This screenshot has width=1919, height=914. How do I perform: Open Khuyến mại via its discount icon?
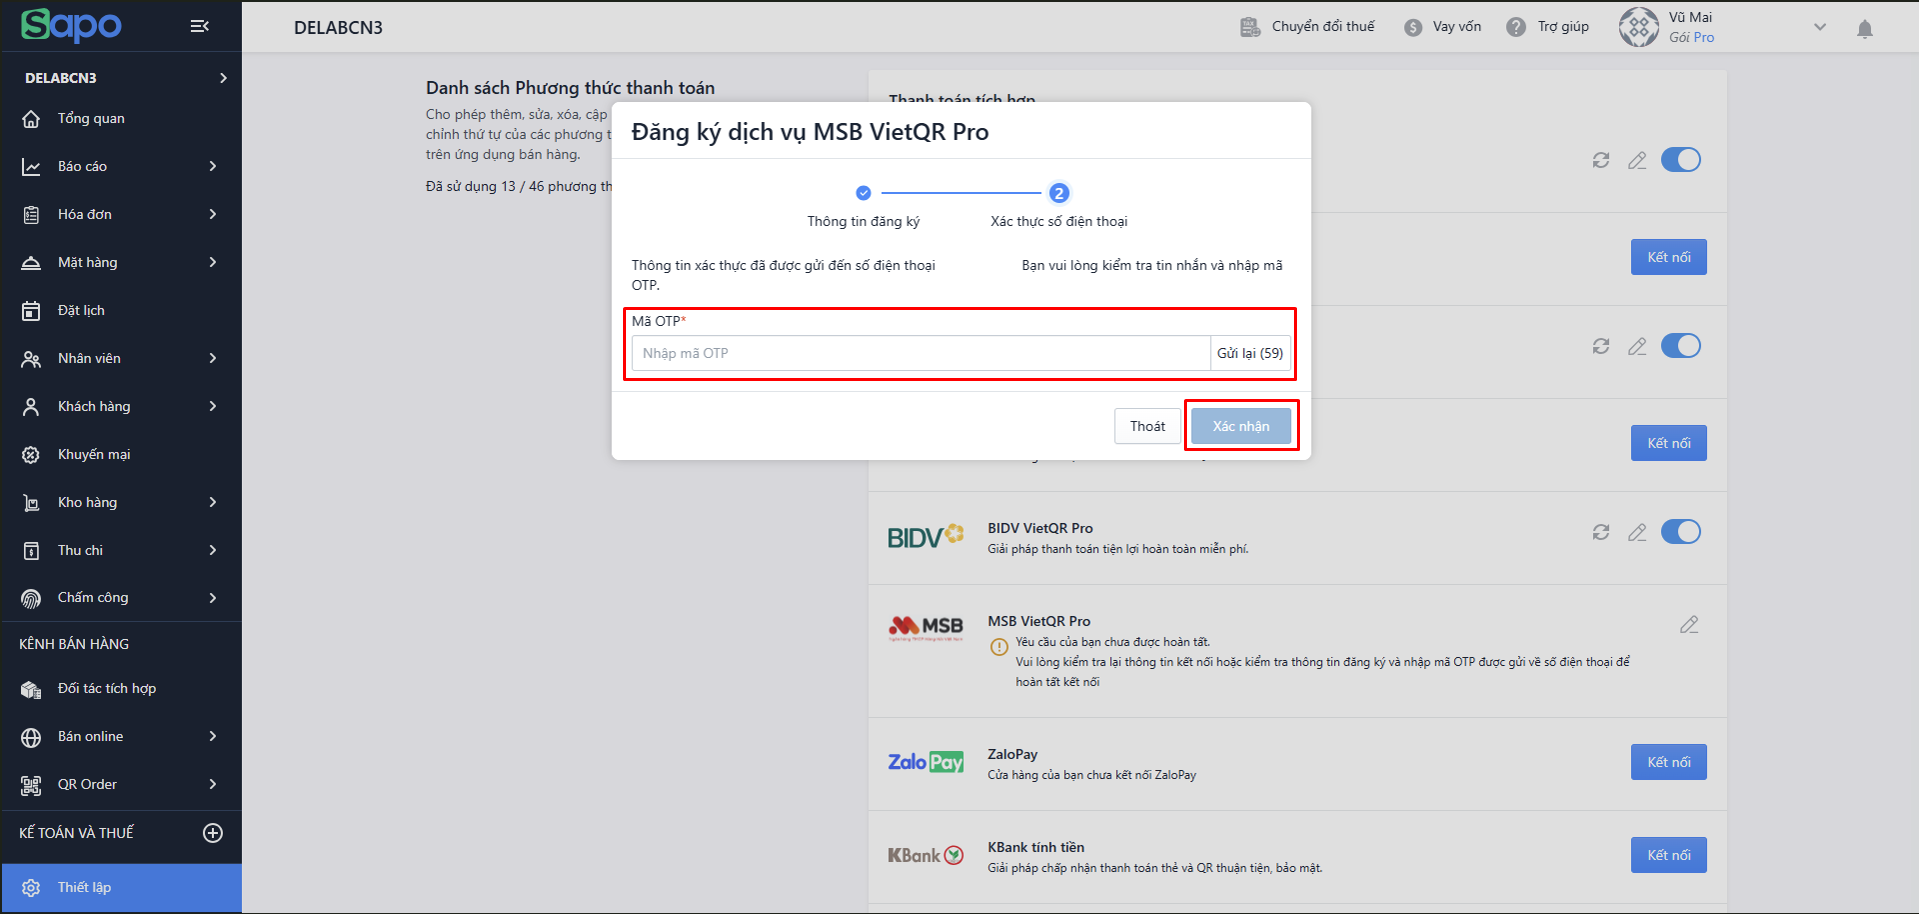click(x=31, y=455)
